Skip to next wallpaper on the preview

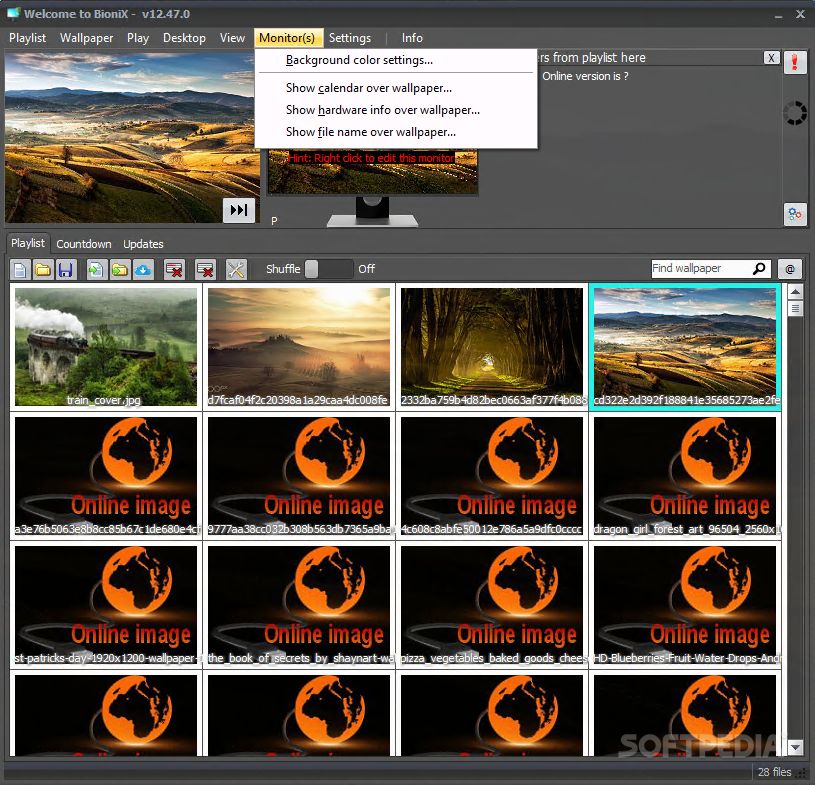point(239,210)
